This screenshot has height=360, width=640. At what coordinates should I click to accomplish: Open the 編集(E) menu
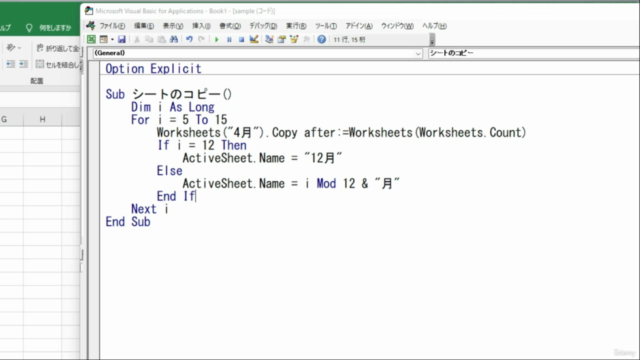[x=144, y=26]
